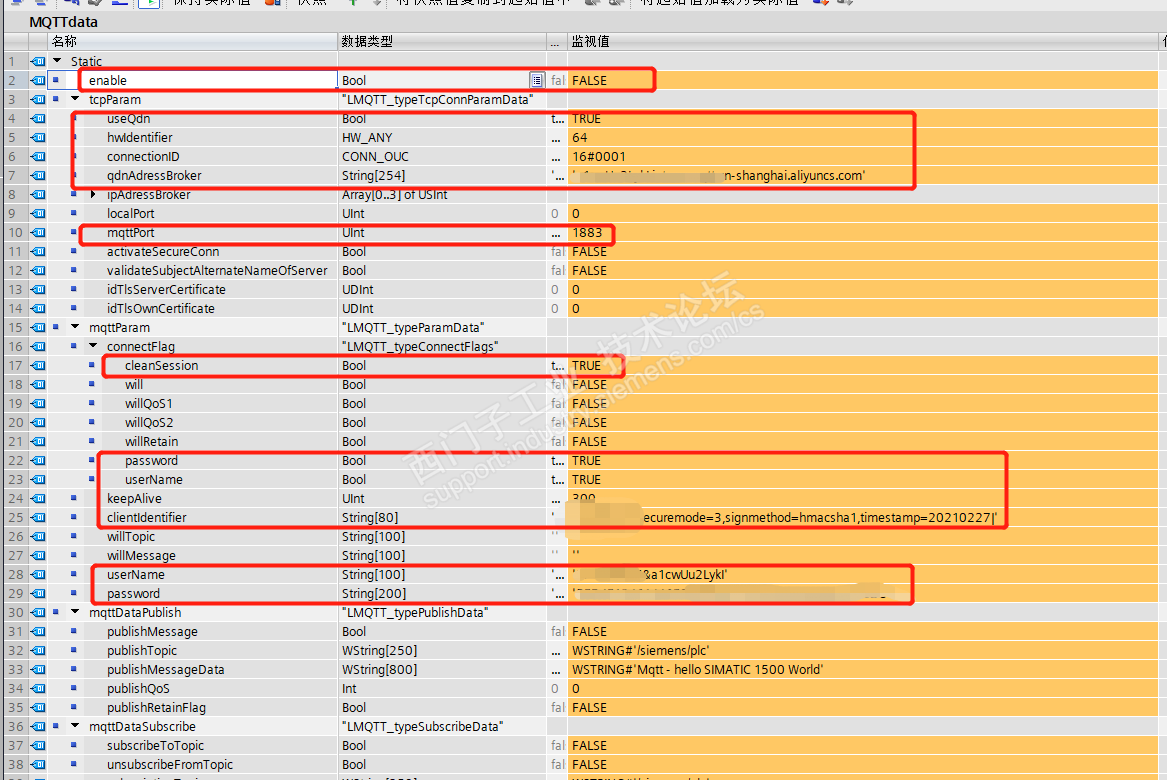1167x780 pixels.
Task: Select the publishMessageData variable name
Action: 165,669
